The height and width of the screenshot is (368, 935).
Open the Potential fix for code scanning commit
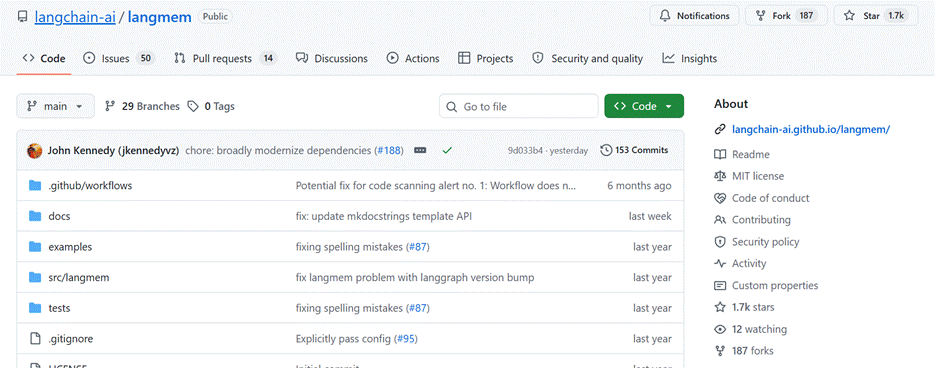click(x=436, y=185)
